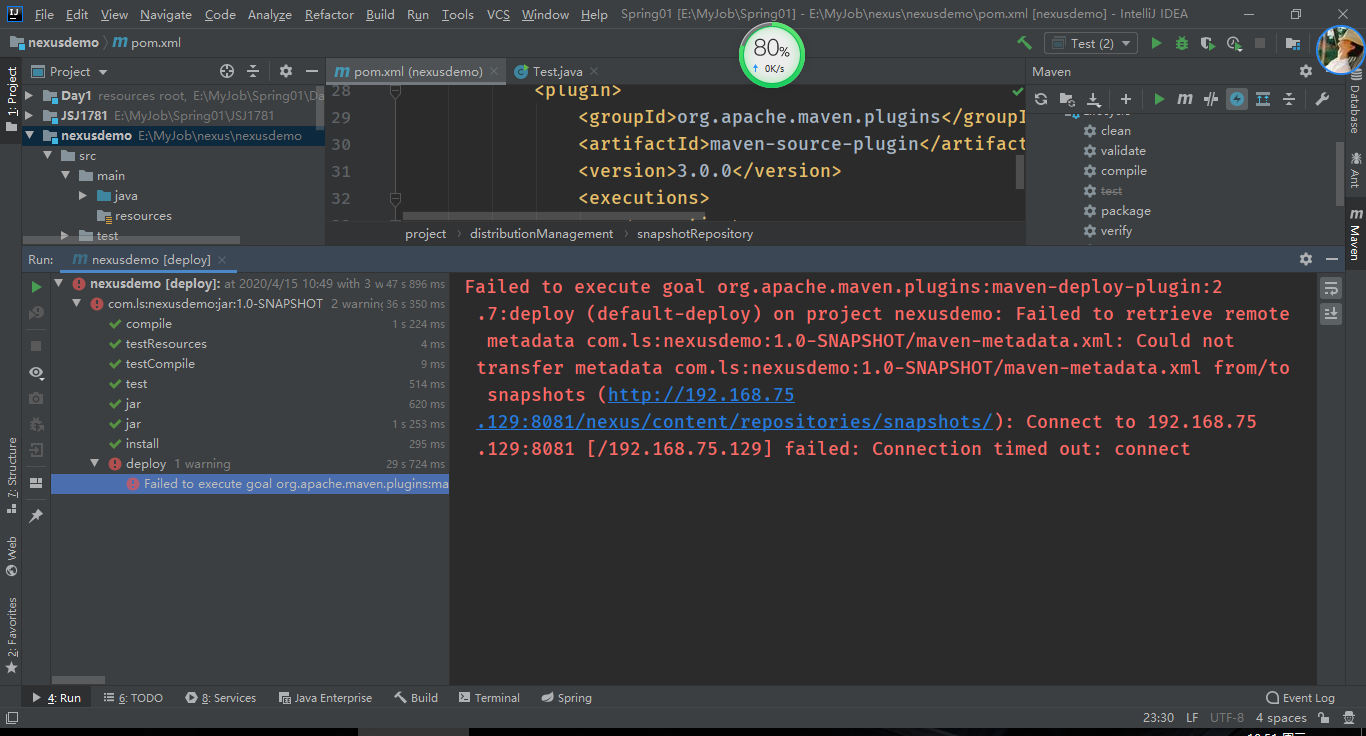The width and height of the screenshot is (1366, 736).
Task: Click the Build Project hammer icon
Action: [x=1024, y=43]
